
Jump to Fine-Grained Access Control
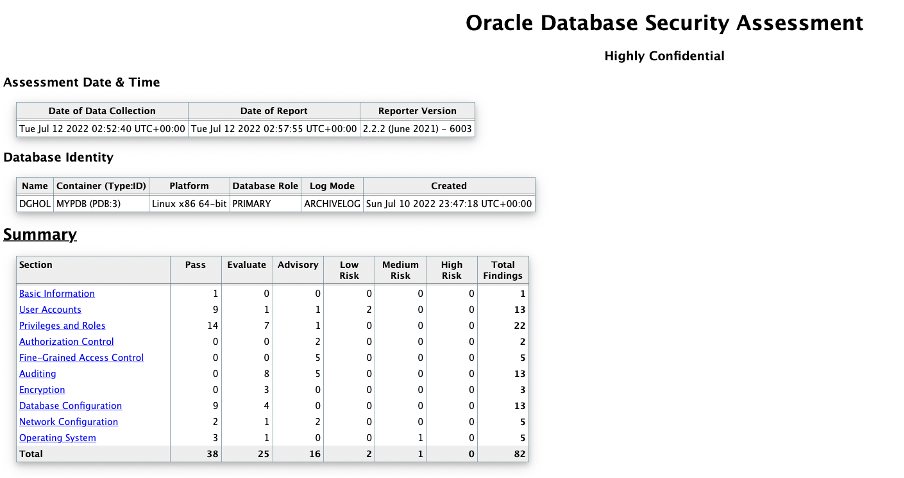(x=81, y=358)
